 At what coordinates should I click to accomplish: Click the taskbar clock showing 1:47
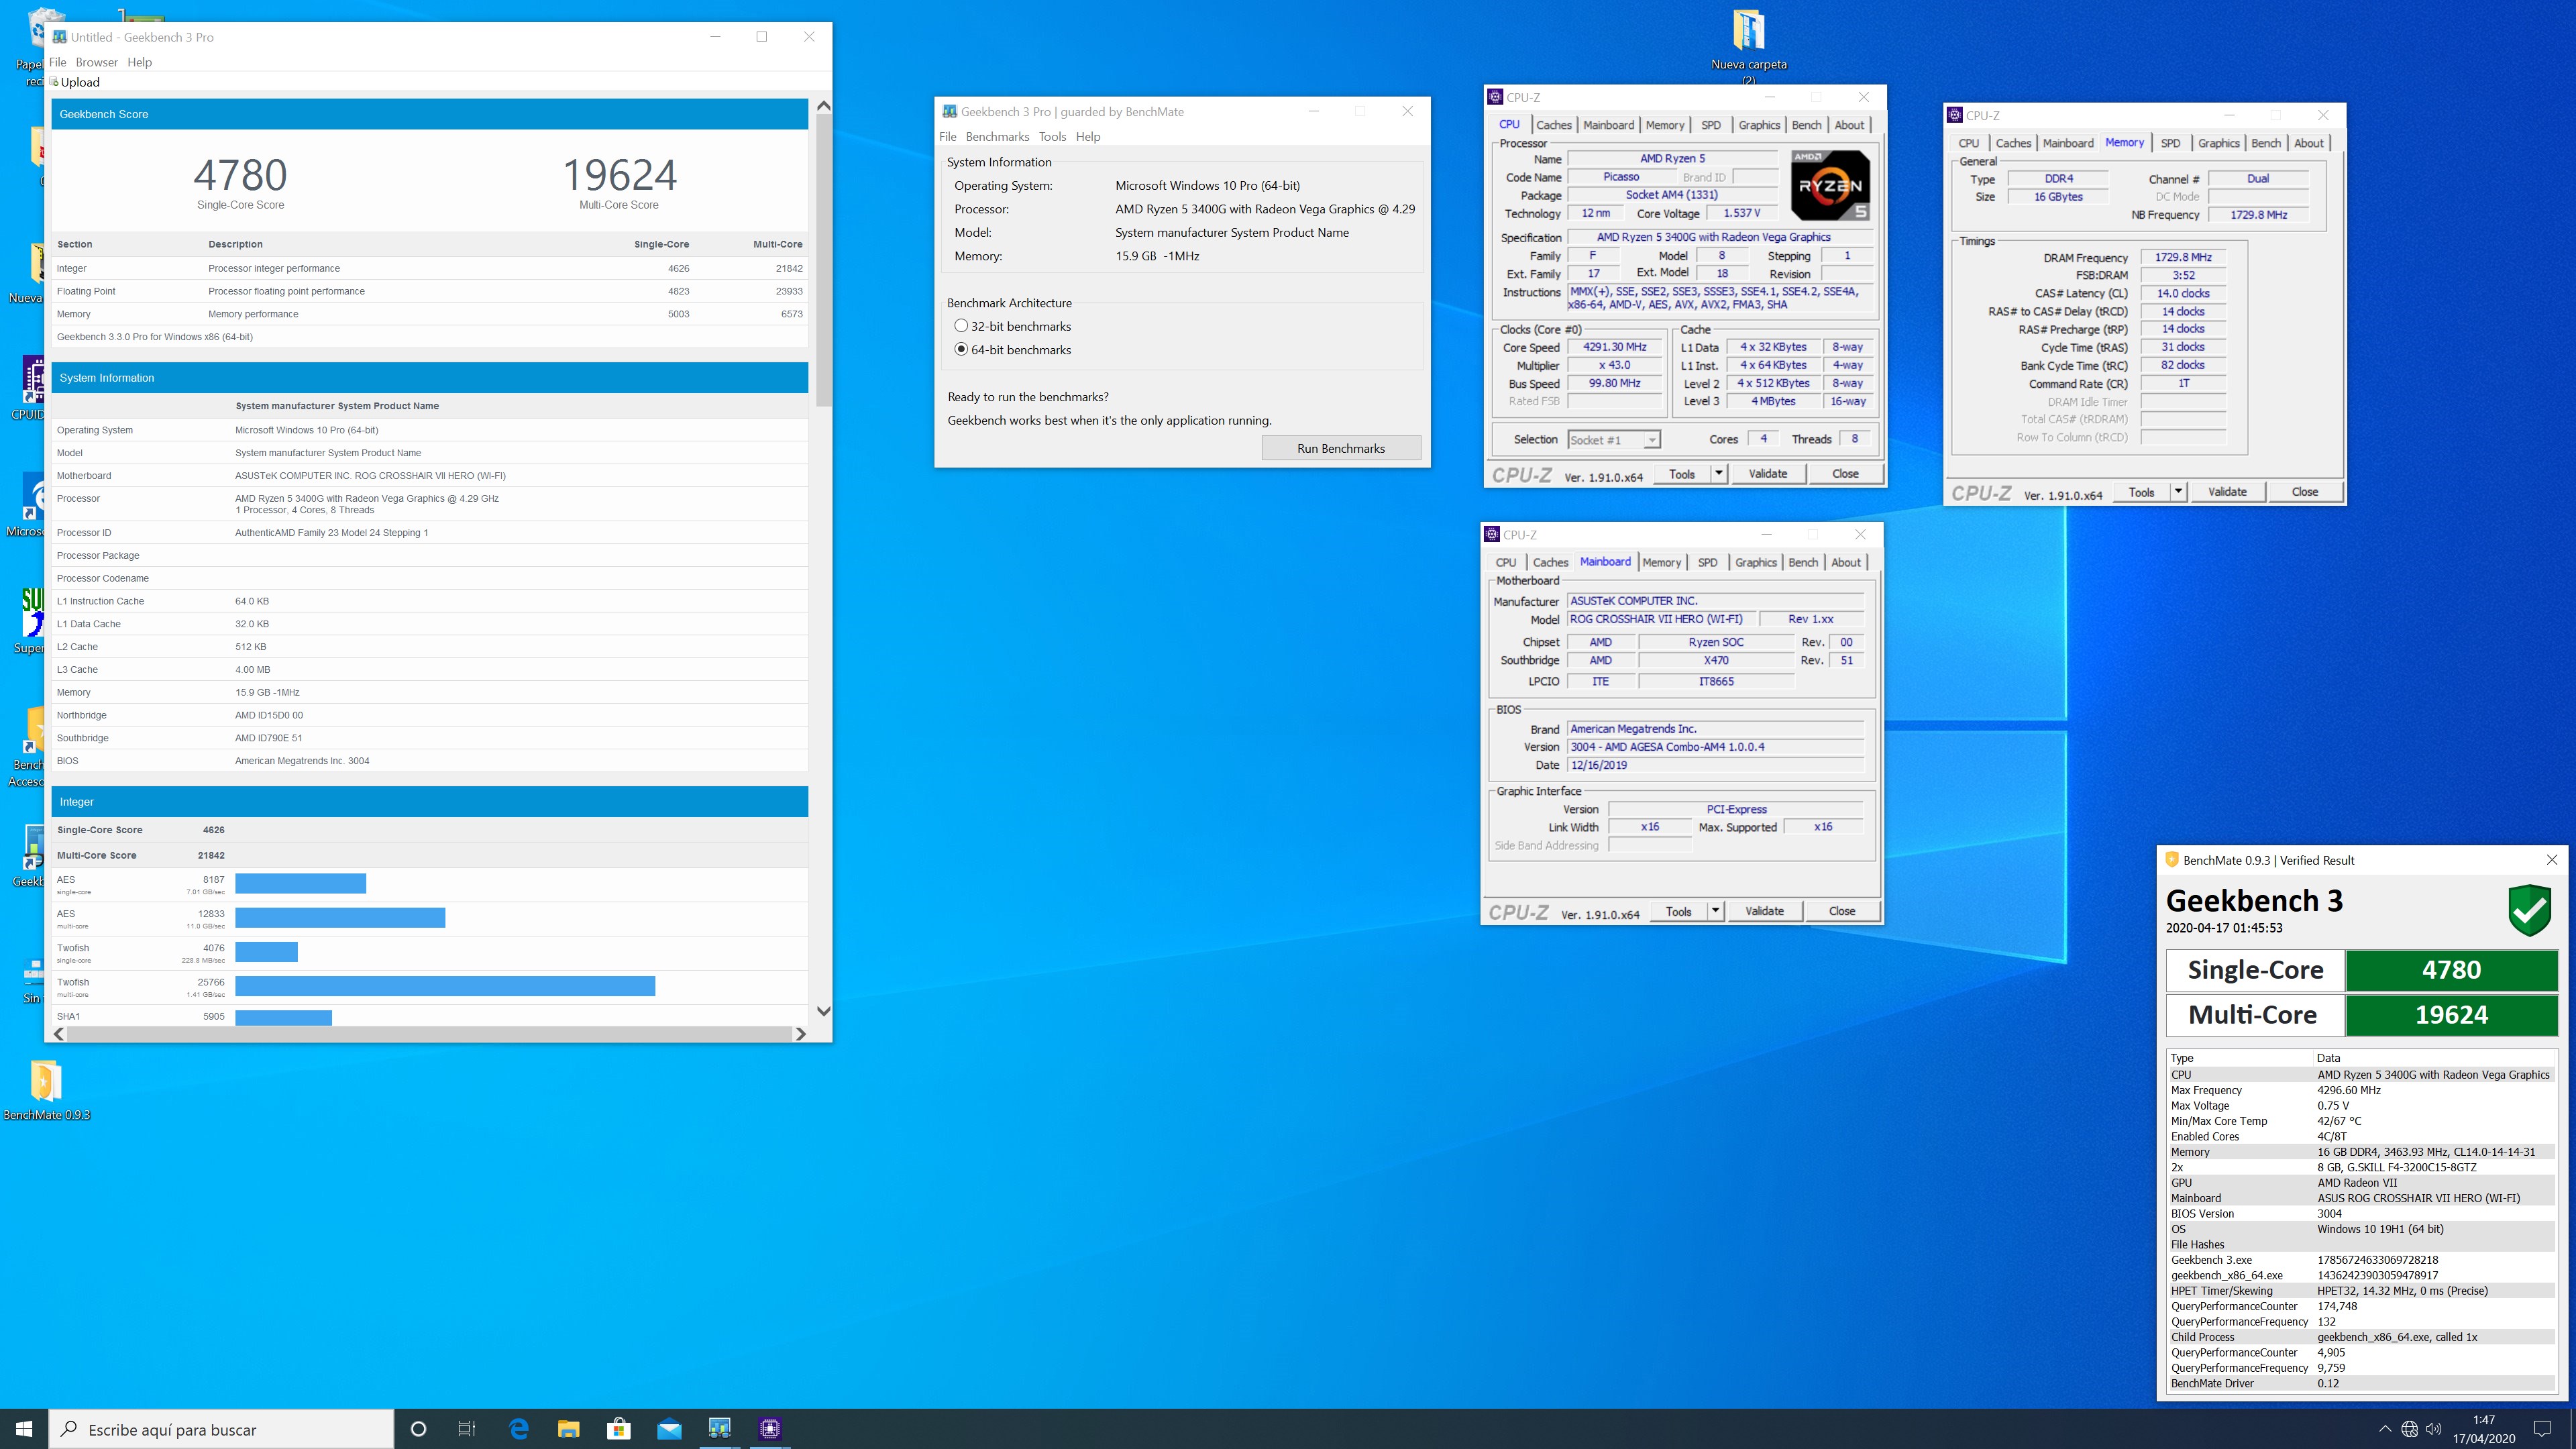2483,1429
